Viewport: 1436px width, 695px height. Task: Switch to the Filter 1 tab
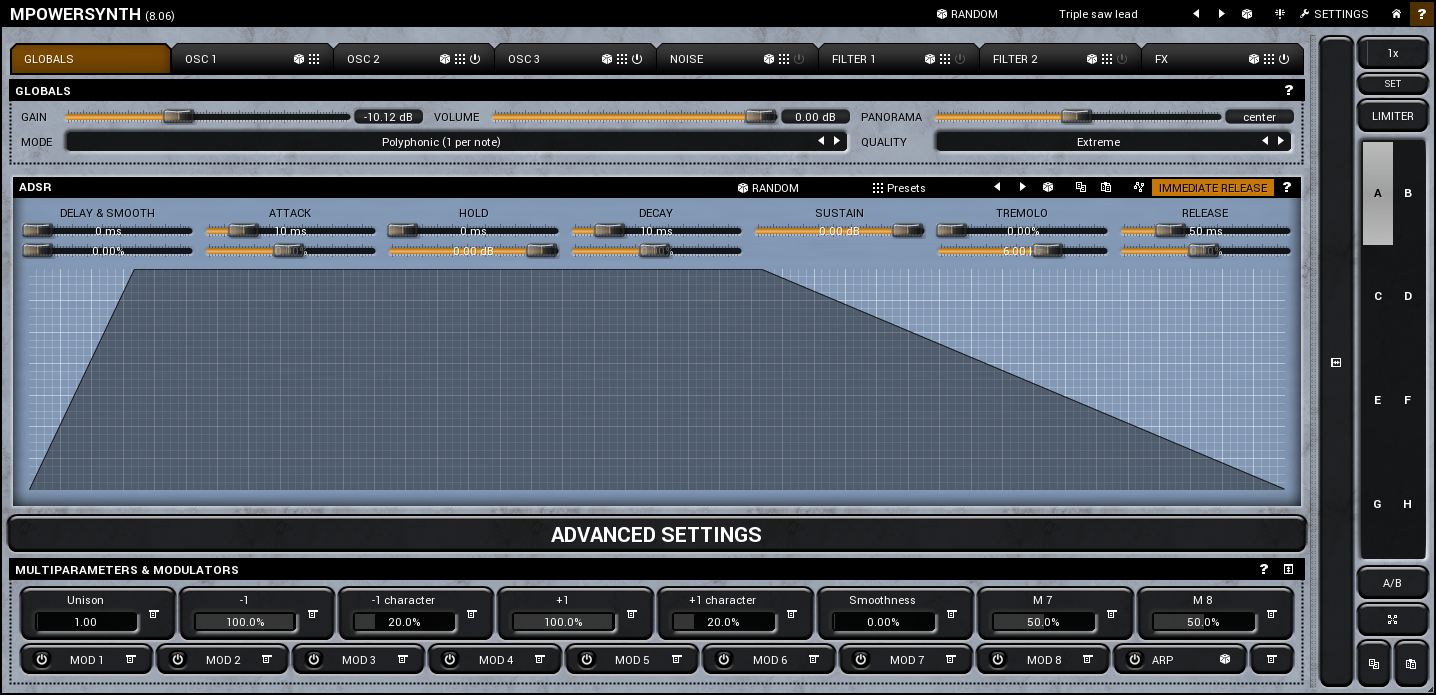pos(853,59)
